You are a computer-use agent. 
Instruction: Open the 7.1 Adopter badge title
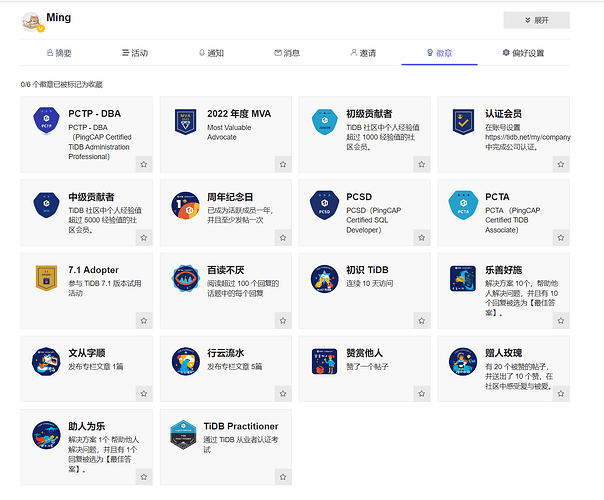(93, 270)
